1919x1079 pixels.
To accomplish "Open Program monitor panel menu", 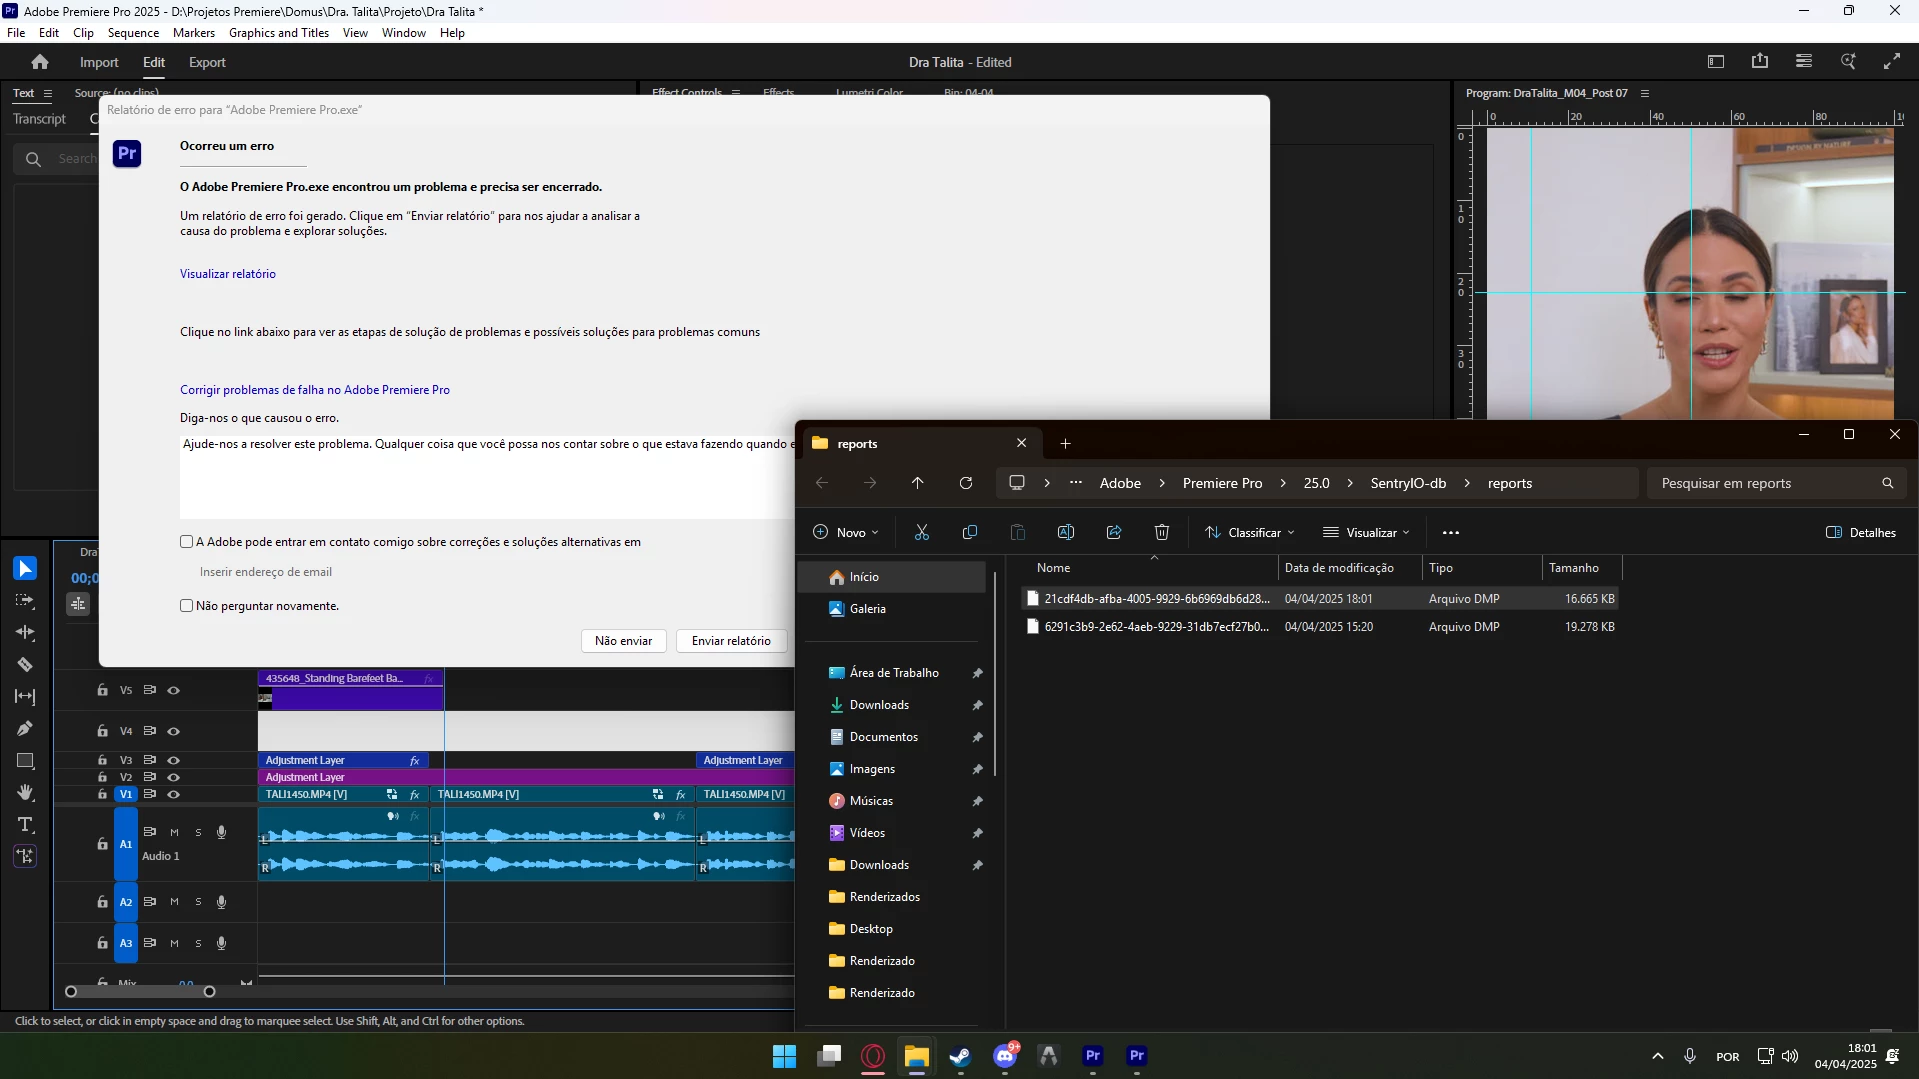I will [1645, 94].
